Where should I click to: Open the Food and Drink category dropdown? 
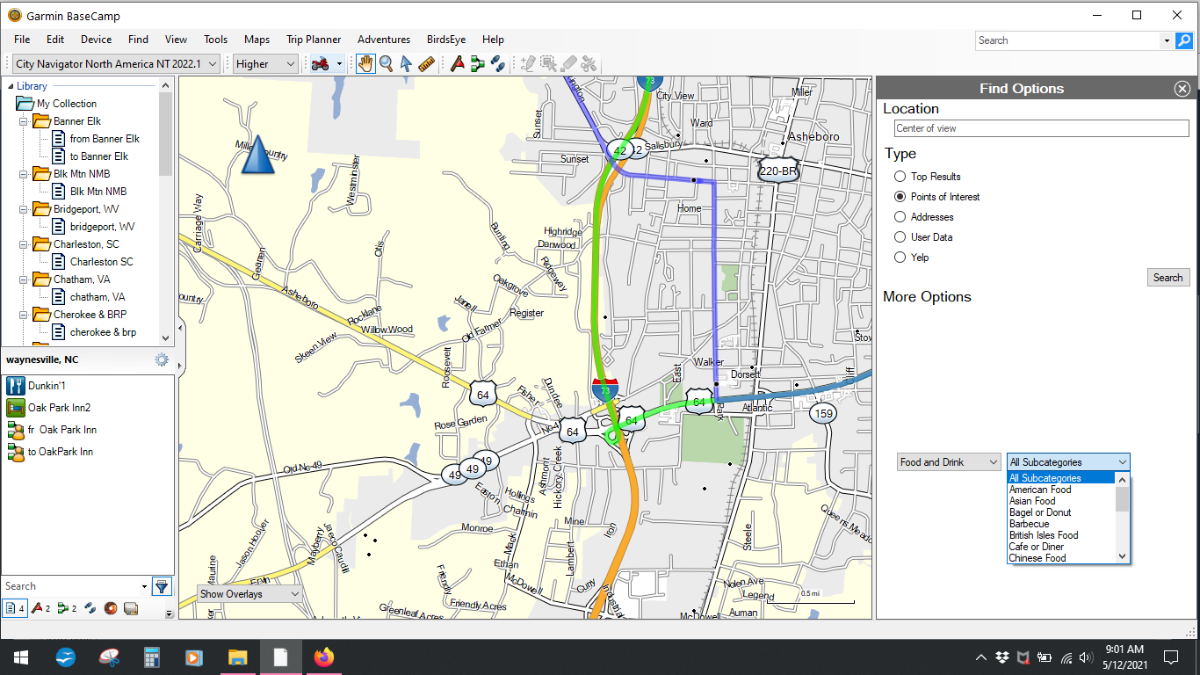click(949, 462)
